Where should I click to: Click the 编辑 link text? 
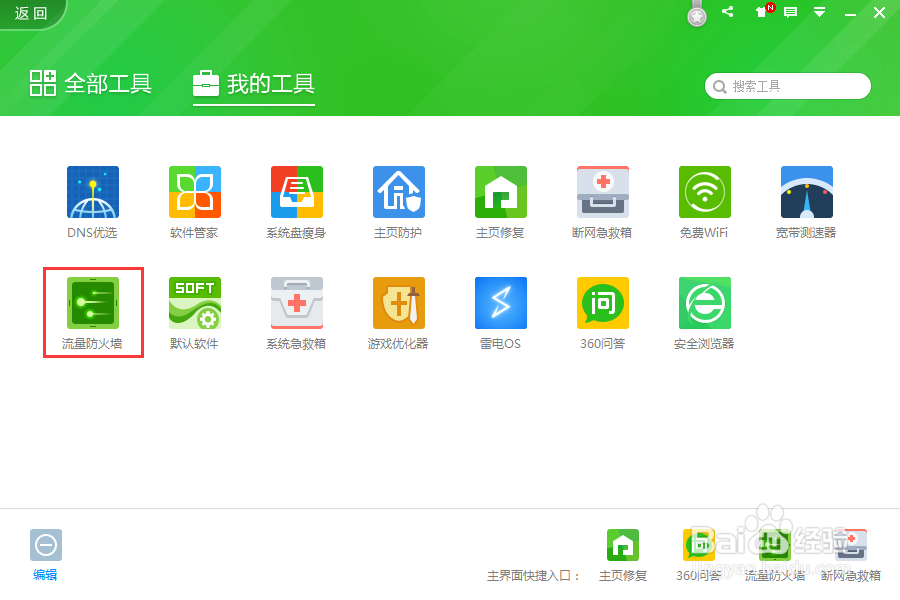[45, 575]
